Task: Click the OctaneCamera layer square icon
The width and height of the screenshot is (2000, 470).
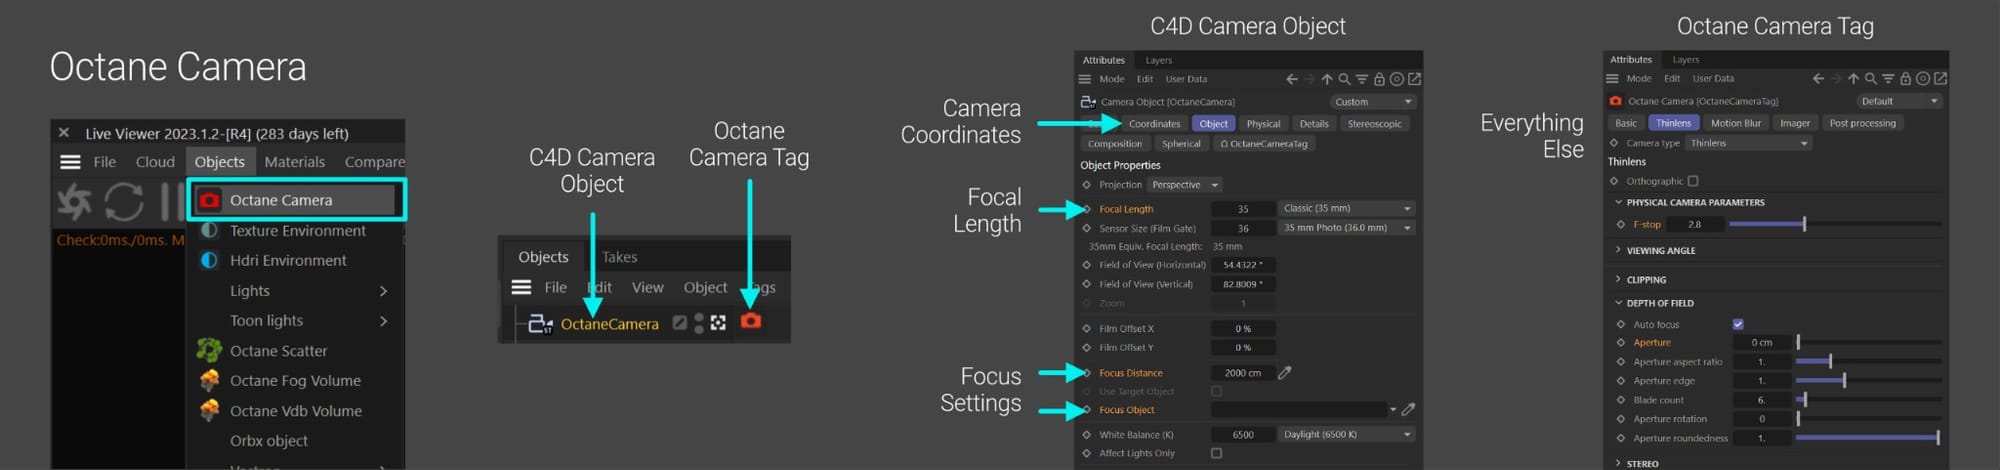Action: 680,322
